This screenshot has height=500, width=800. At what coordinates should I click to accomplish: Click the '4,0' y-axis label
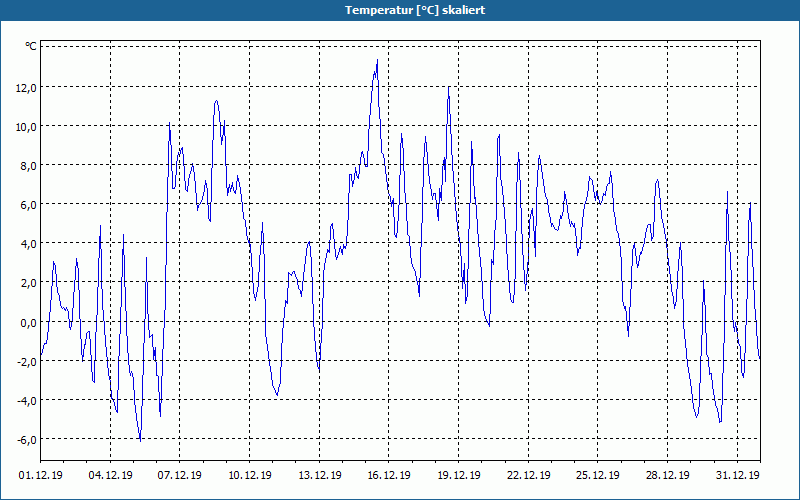pyautogui.click(x=29, y=244)
